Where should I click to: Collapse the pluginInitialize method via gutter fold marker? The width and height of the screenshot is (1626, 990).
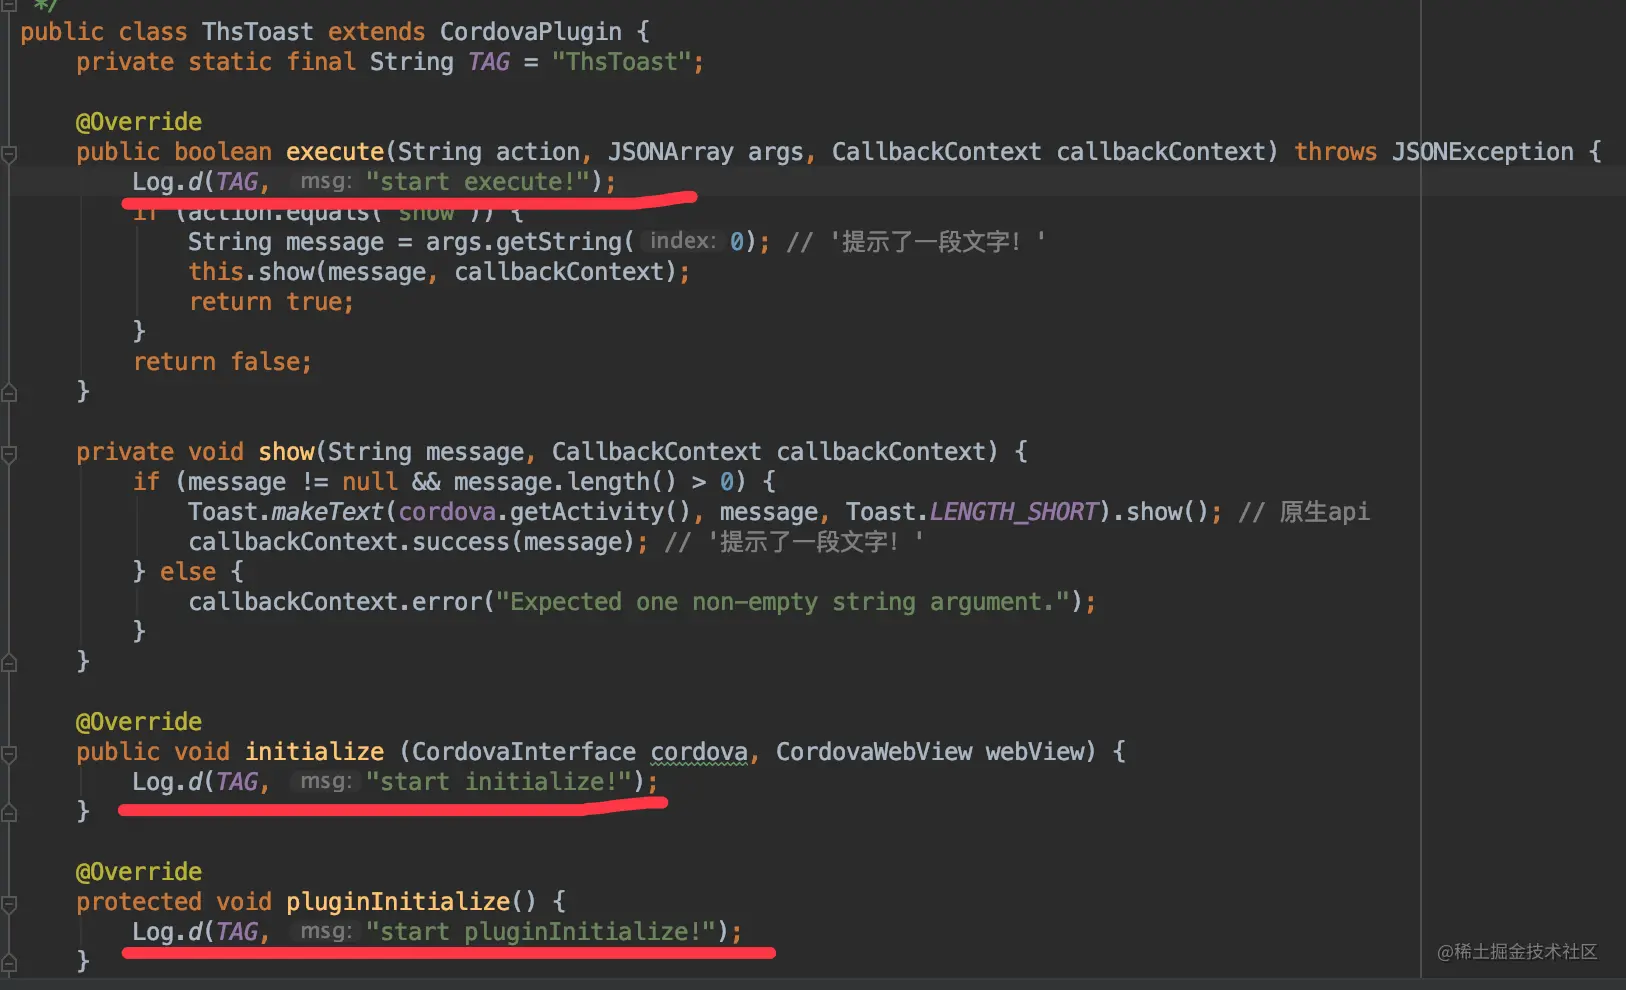tap(9, 904)
